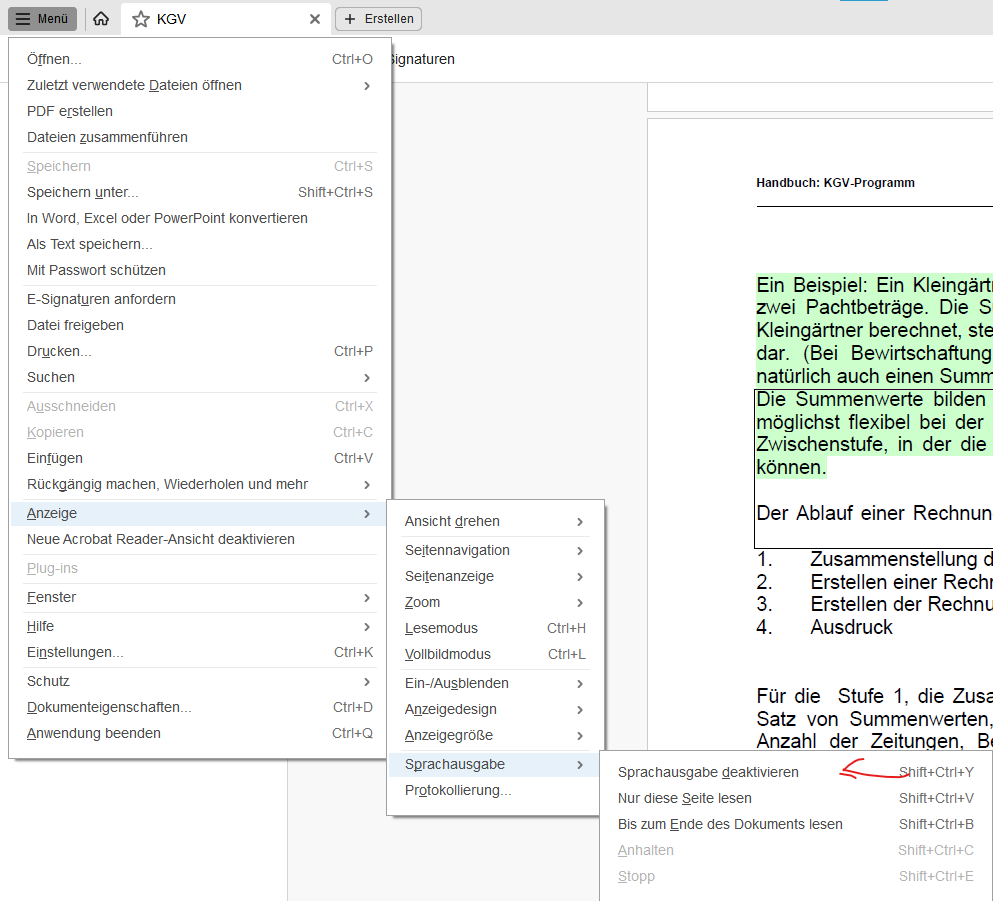Choose Speichern unter...
The height and width of the screenshot is (901, 993).
tap(199, 192)
